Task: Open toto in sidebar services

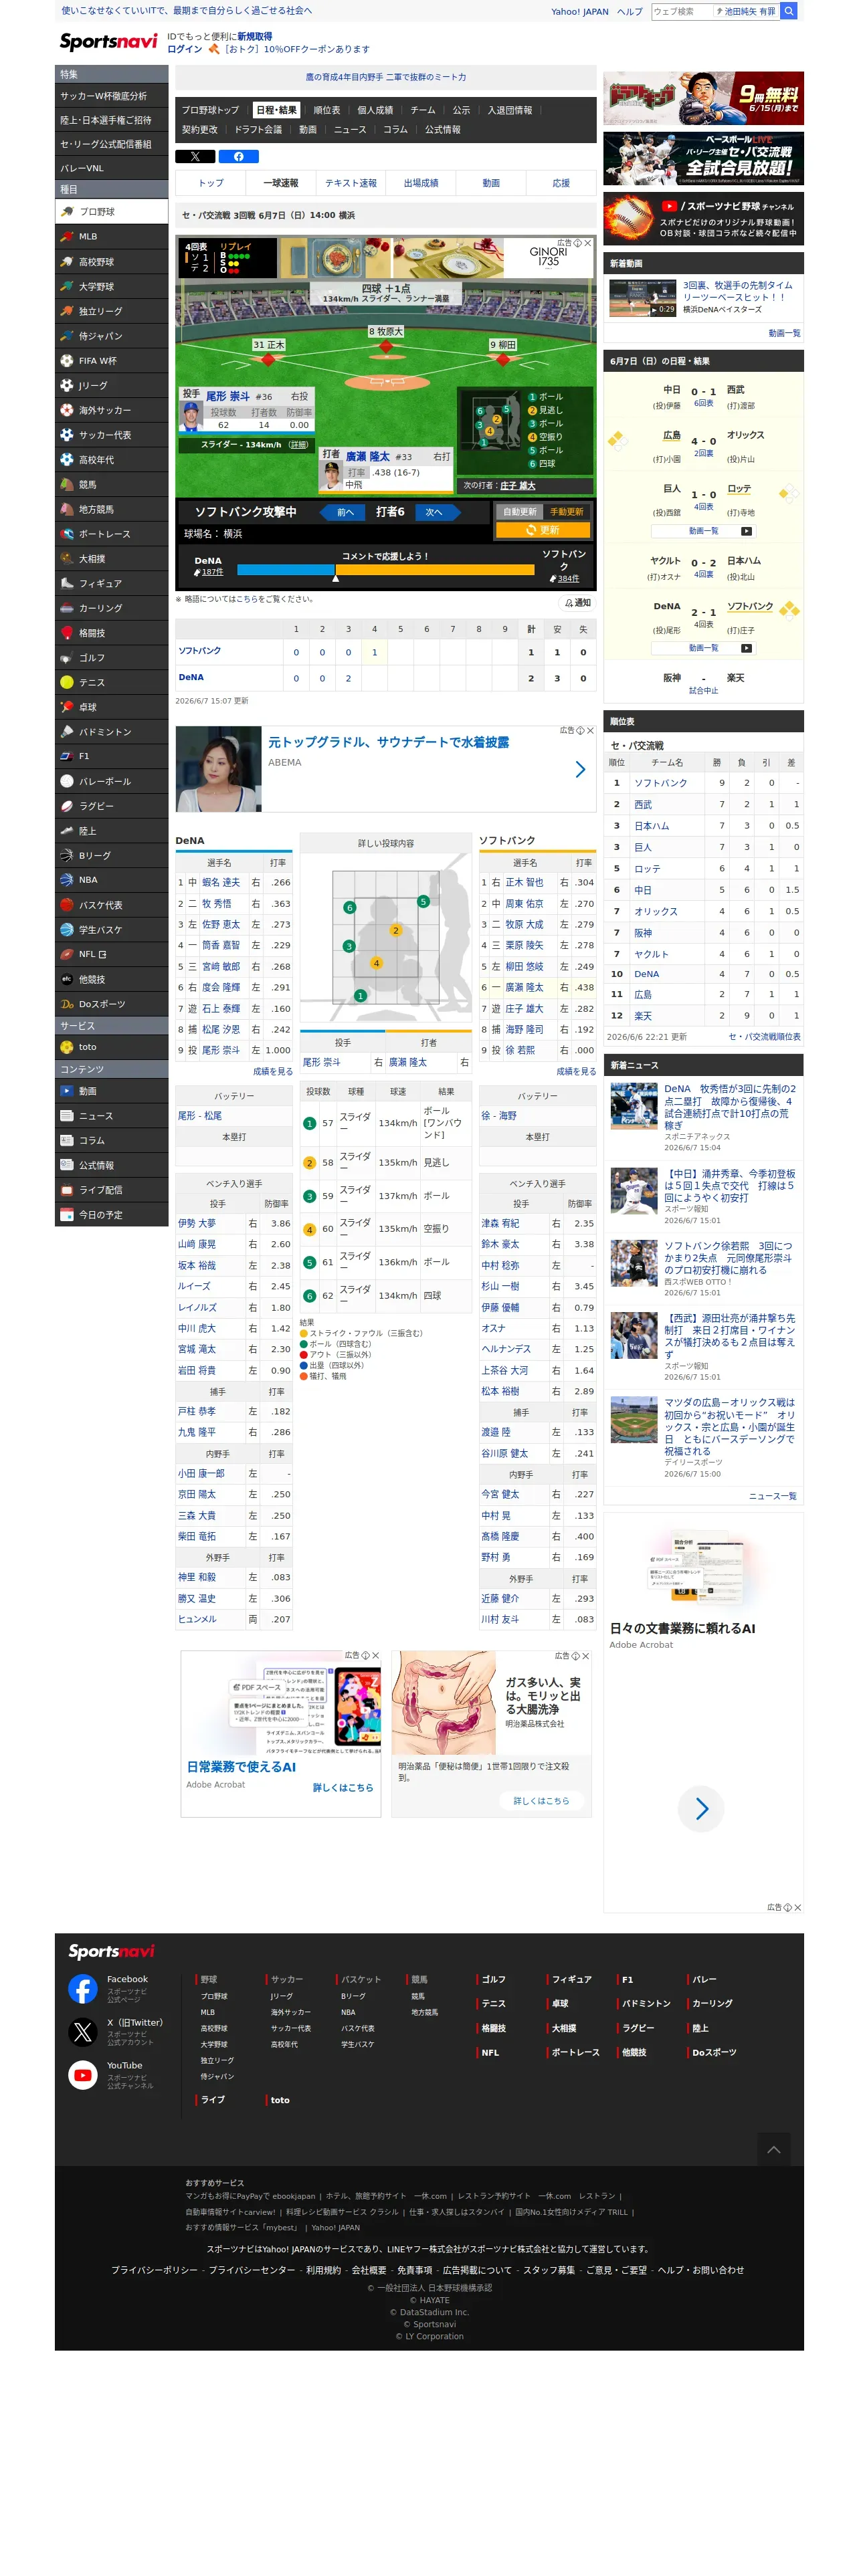Action: [111, 1047]
